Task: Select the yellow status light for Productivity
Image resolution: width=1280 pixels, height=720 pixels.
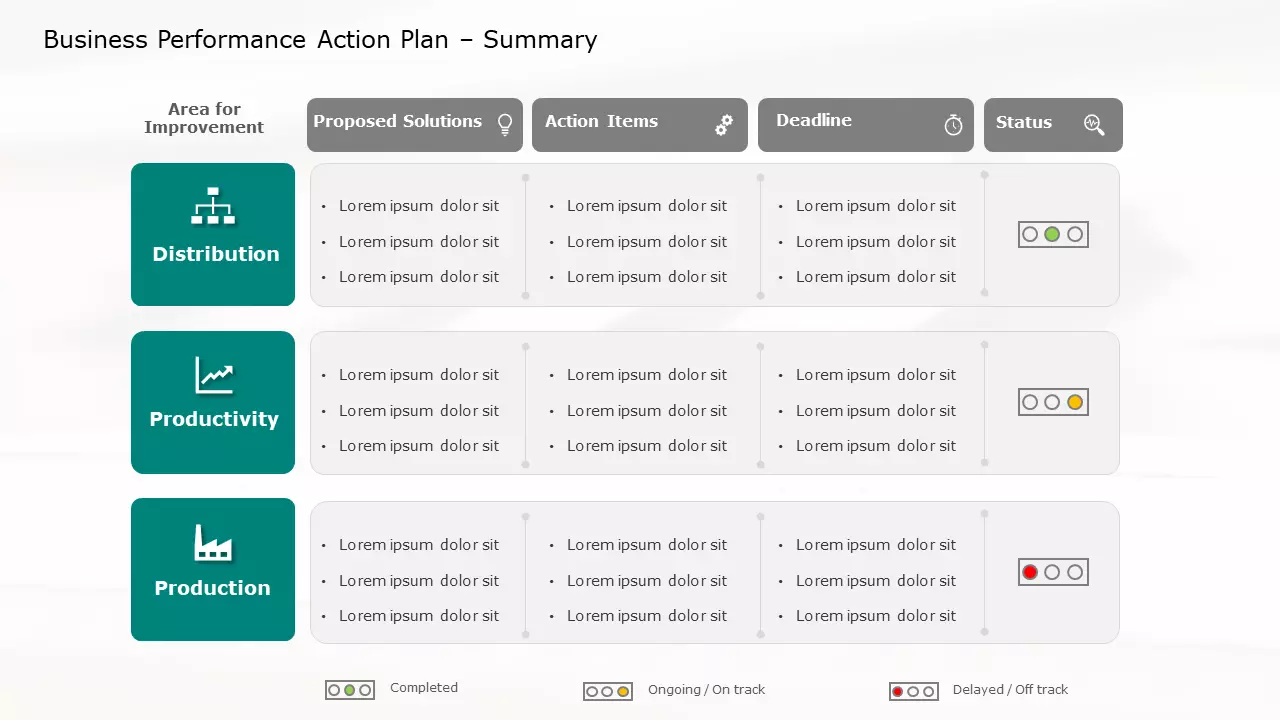Action: click(1075, 402)
